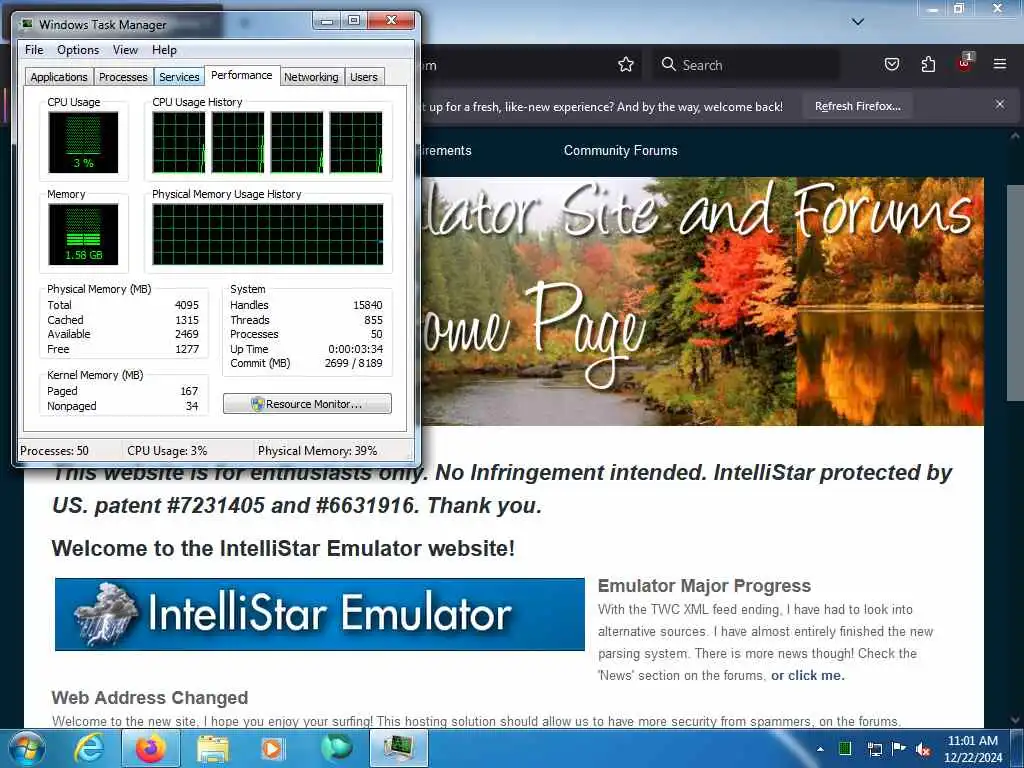Open the View menu in Task Manager

pos(125,50)
